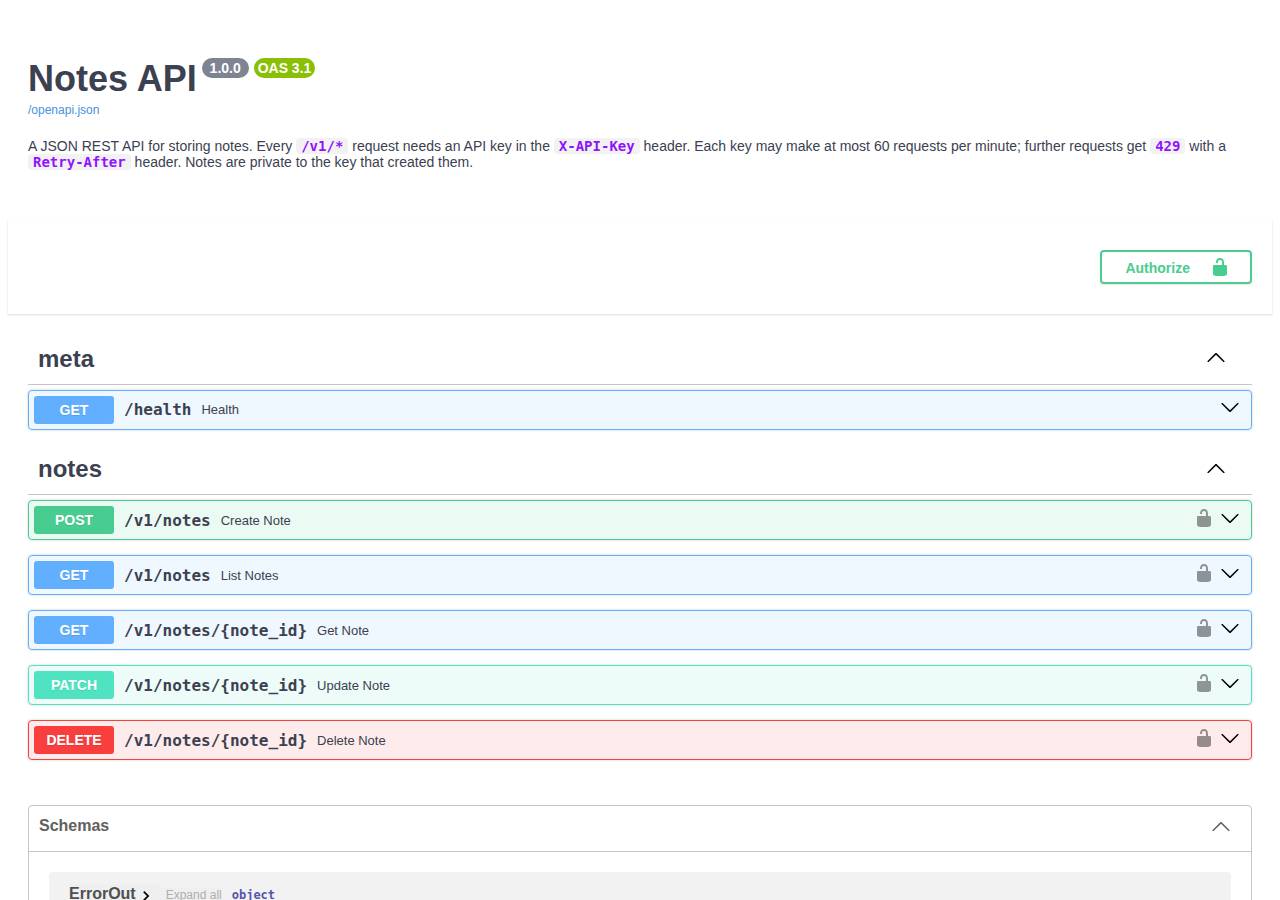
Task: Click the DELETE method badge
Action: point(74,740)
